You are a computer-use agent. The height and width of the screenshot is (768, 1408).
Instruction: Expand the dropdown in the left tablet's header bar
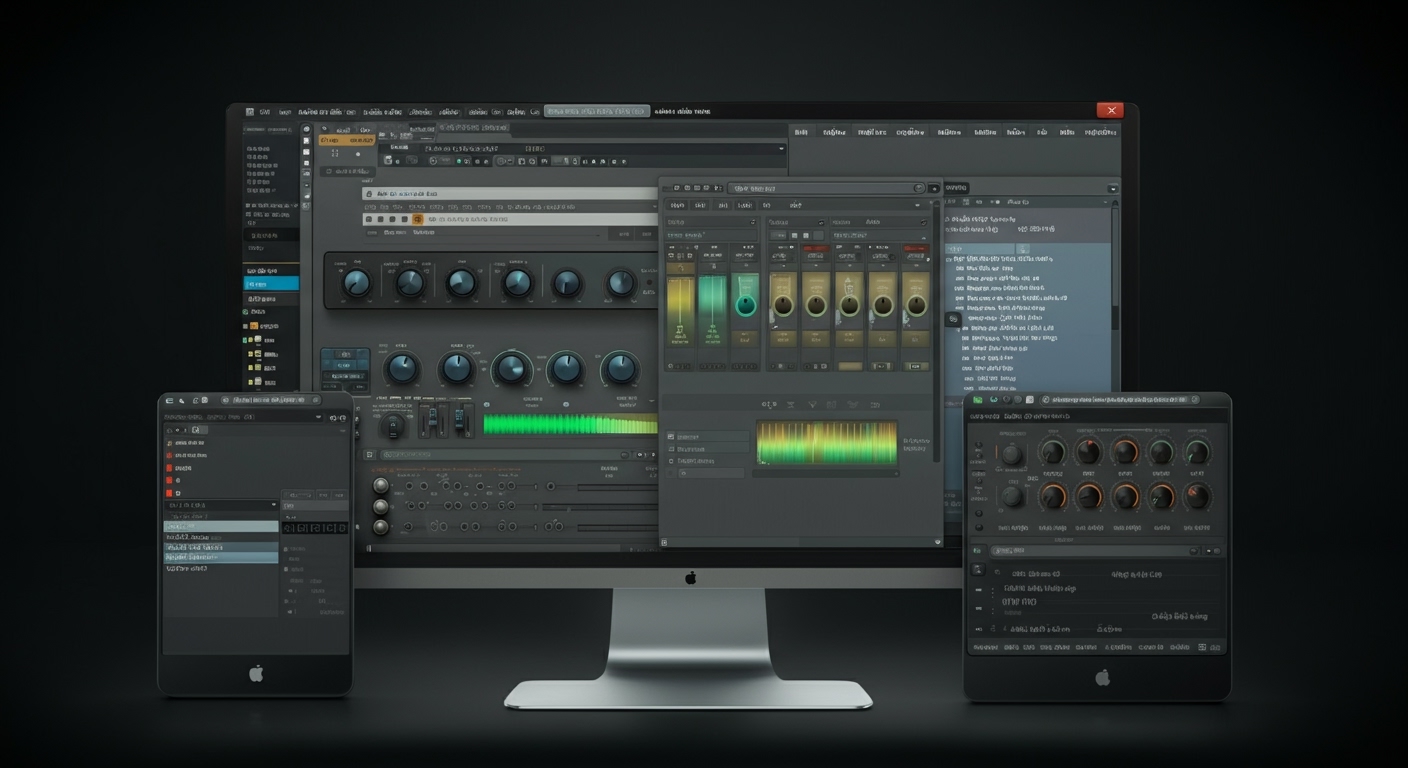(x=319, y=416)
